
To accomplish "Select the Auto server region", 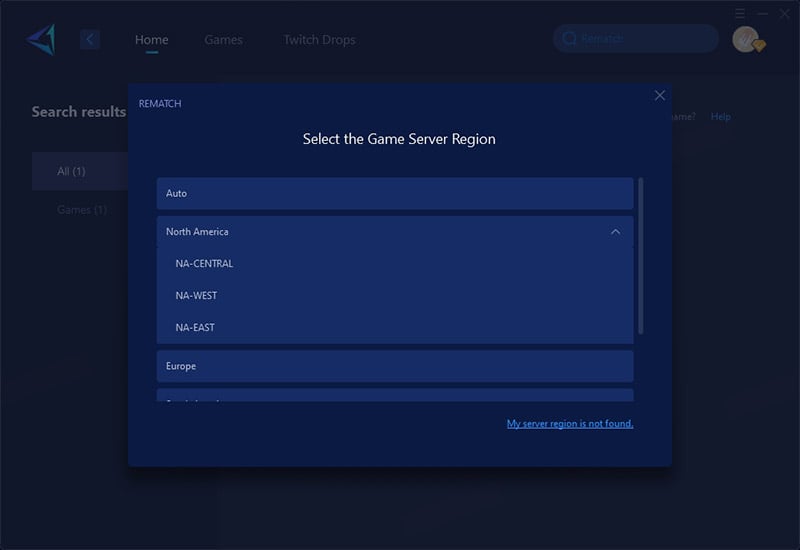I will point(395,193).
